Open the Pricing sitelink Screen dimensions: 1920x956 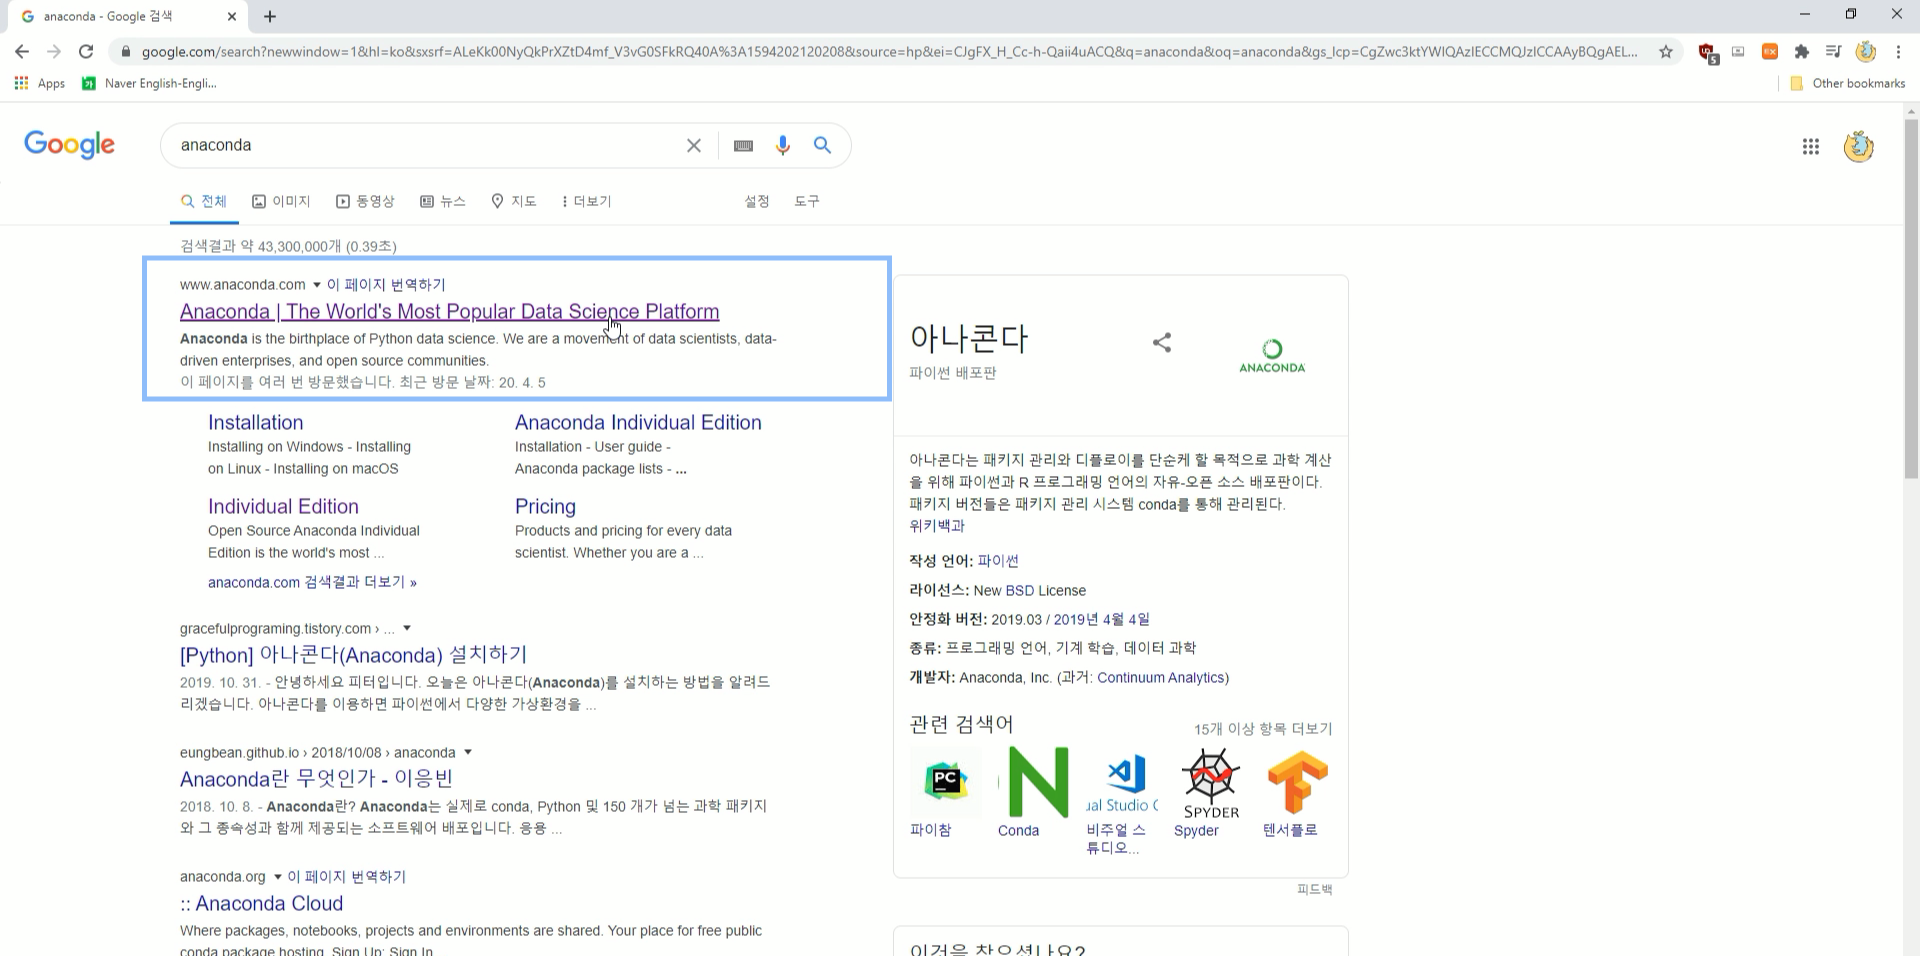click(545, 506)
